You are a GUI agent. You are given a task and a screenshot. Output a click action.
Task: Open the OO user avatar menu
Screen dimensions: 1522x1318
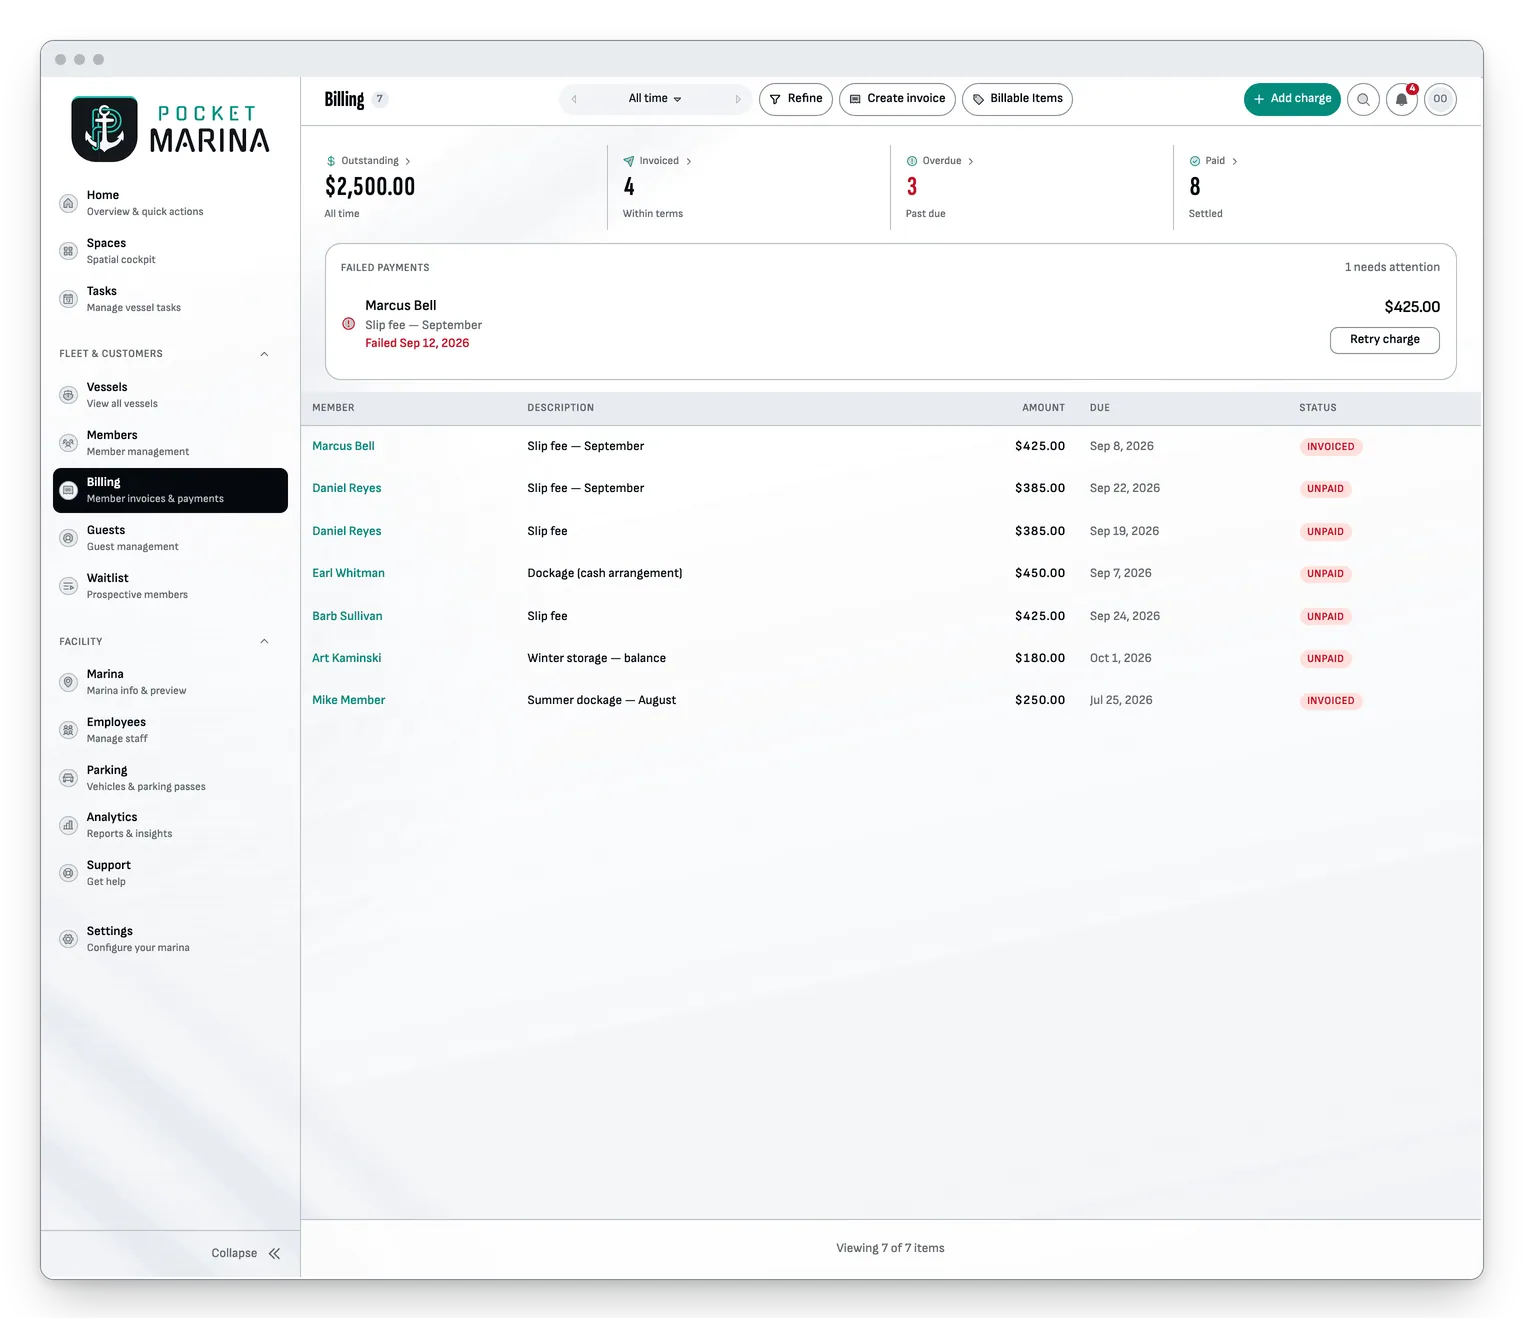[1440, 99]
